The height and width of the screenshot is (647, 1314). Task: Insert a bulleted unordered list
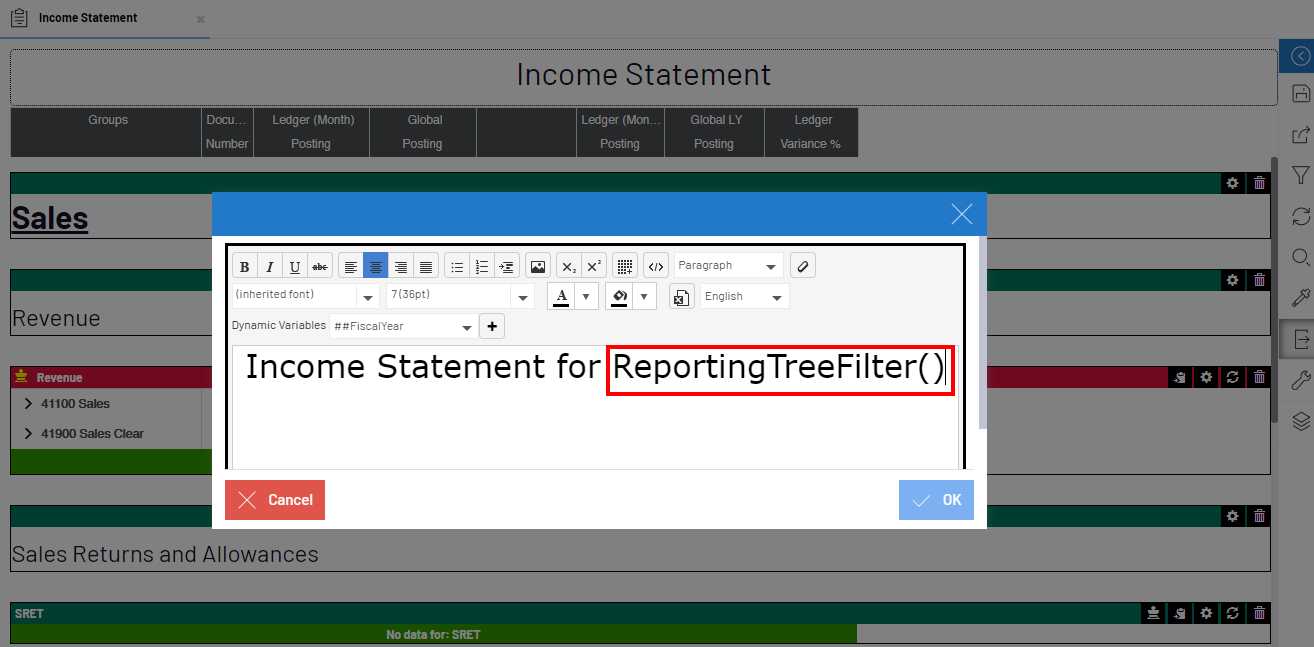tap(457, 266)
